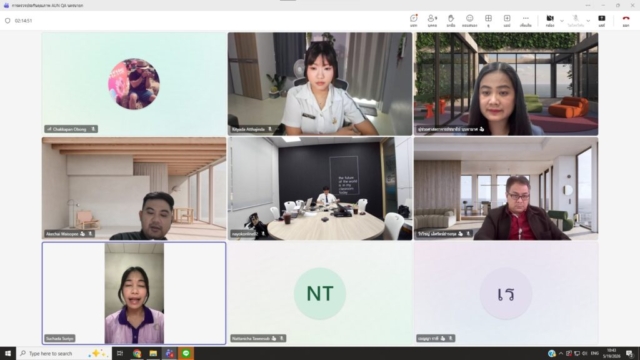Raise your hand in the meeting

click(x=451, y=20)
